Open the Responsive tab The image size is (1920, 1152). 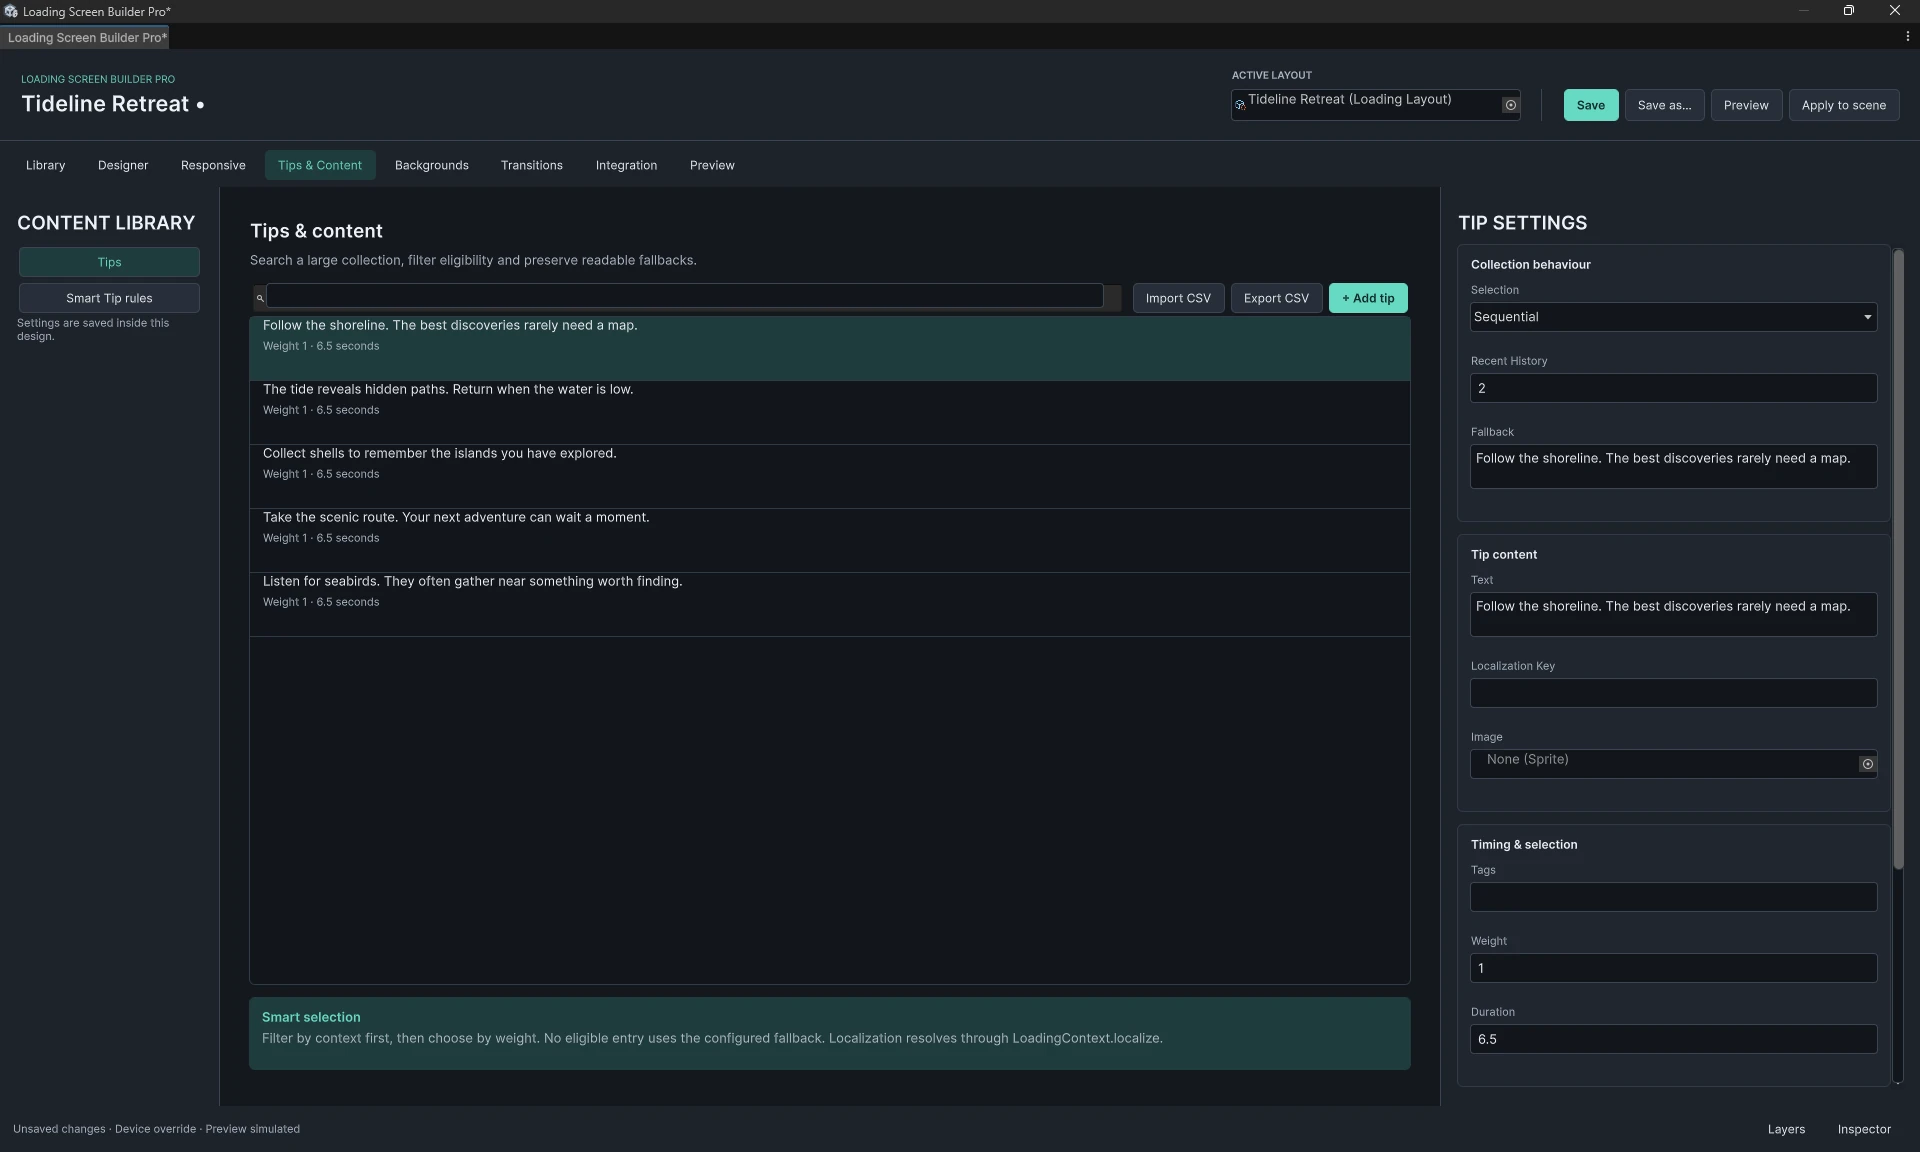213,165
